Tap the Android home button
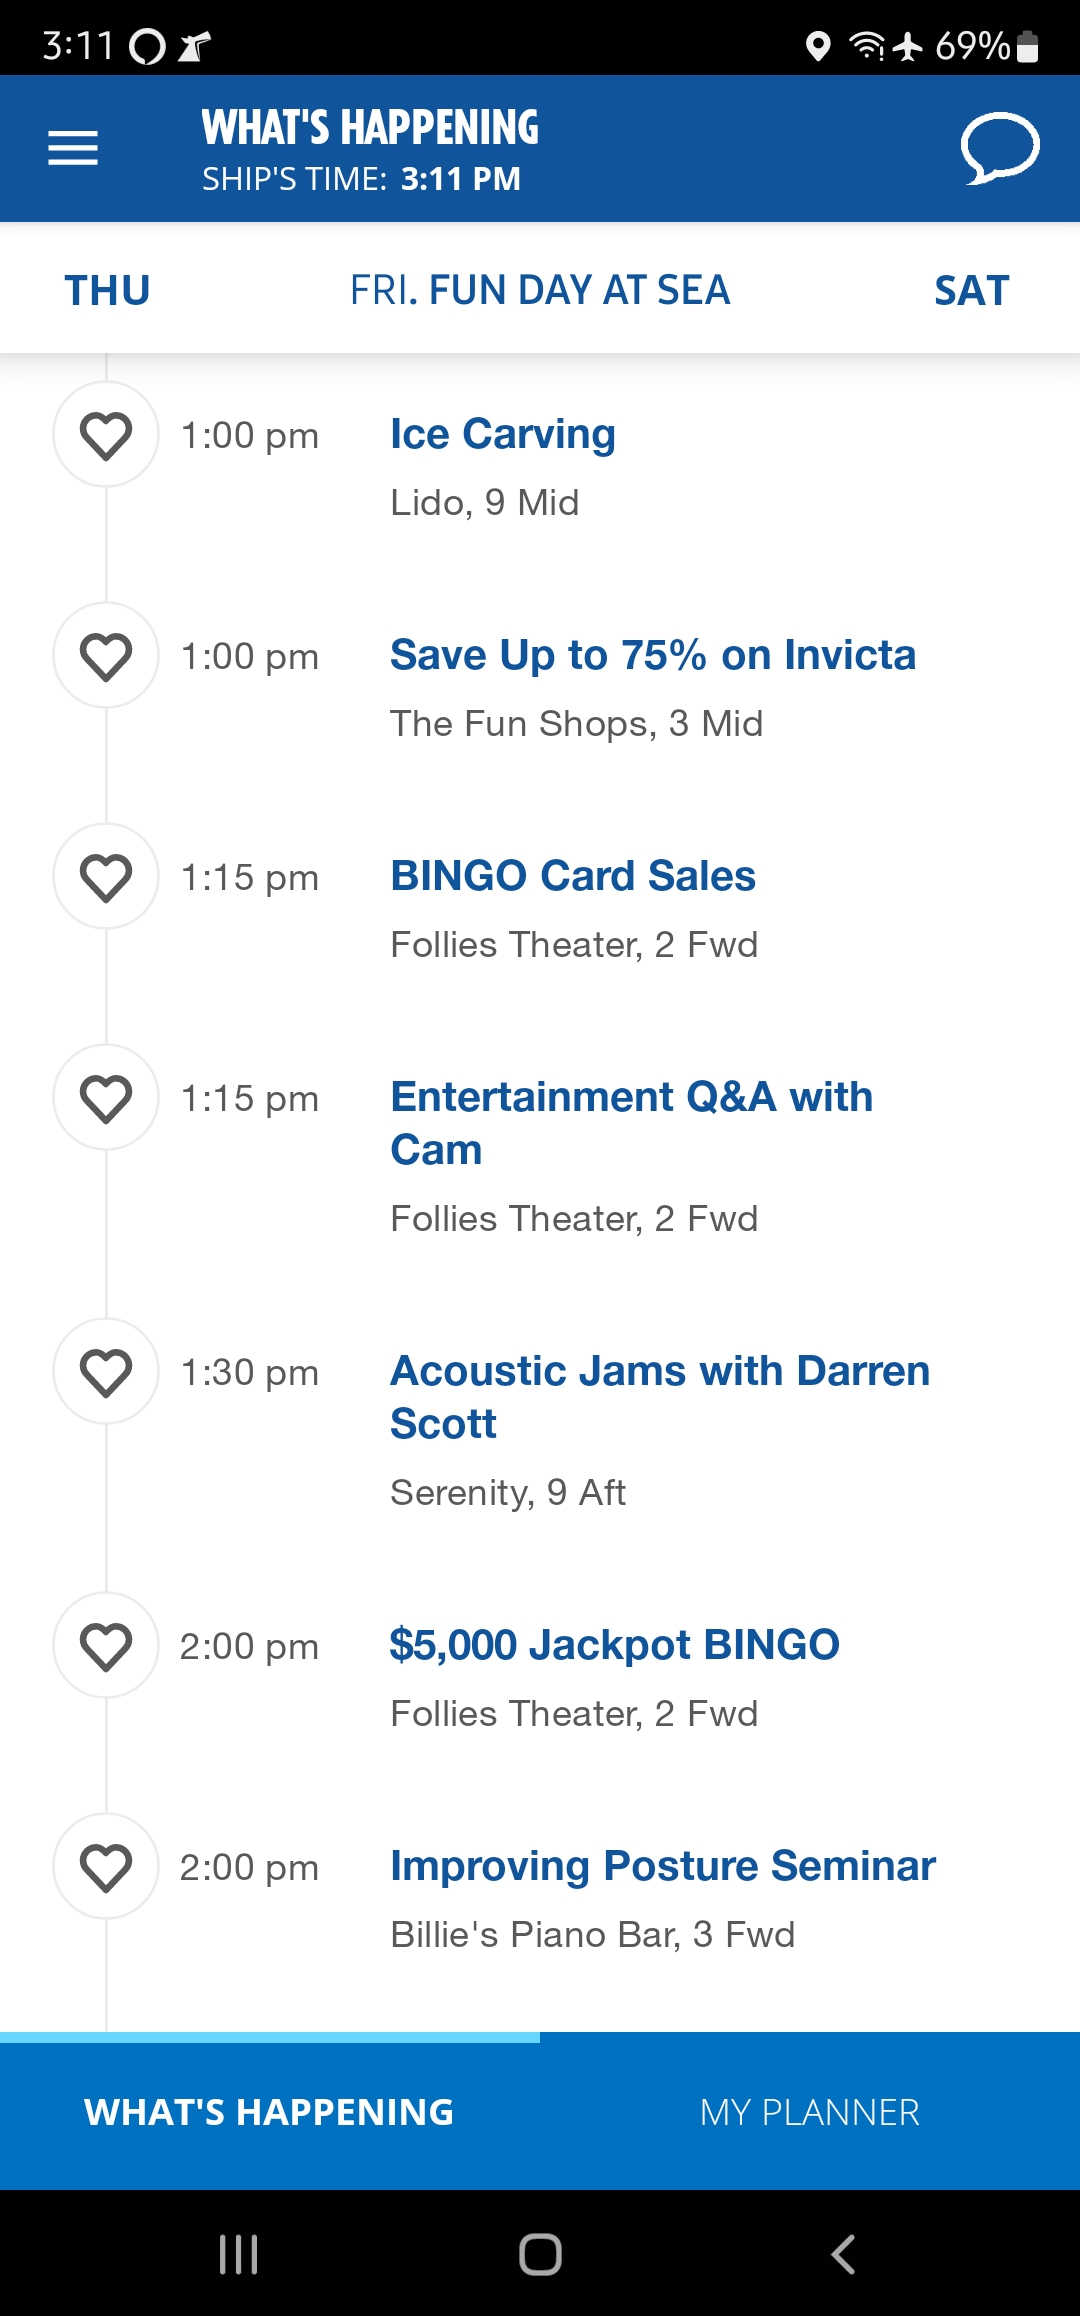The height and width of the screenshot is (2316, 1080). [540, 2254]
